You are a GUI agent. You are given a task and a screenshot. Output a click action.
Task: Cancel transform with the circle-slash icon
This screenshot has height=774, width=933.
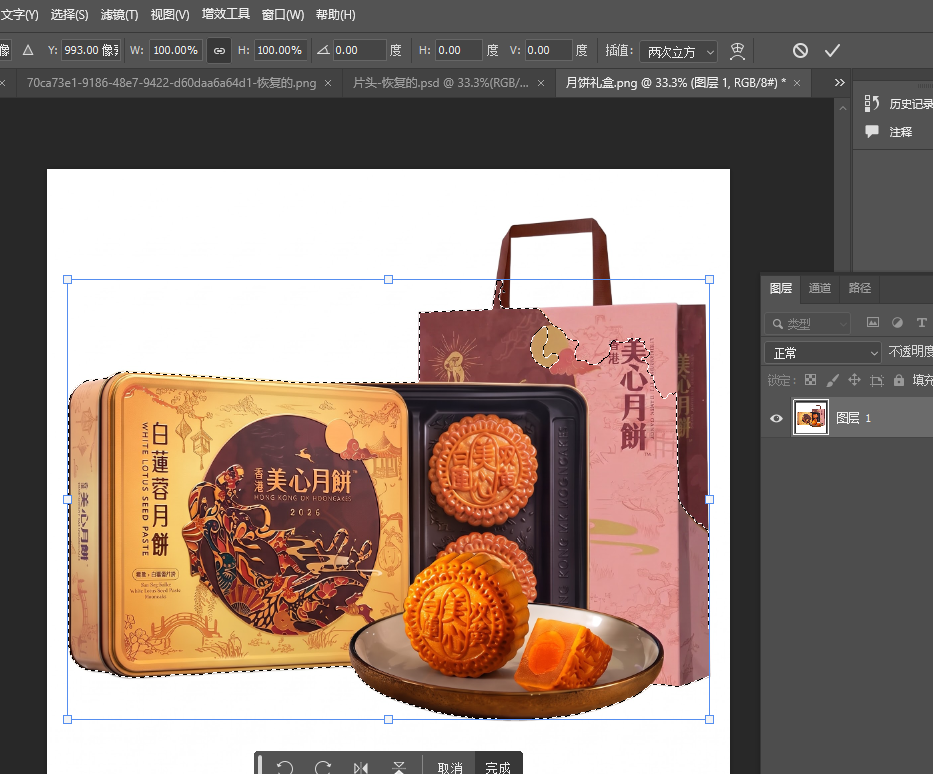[x=800, y=51]
